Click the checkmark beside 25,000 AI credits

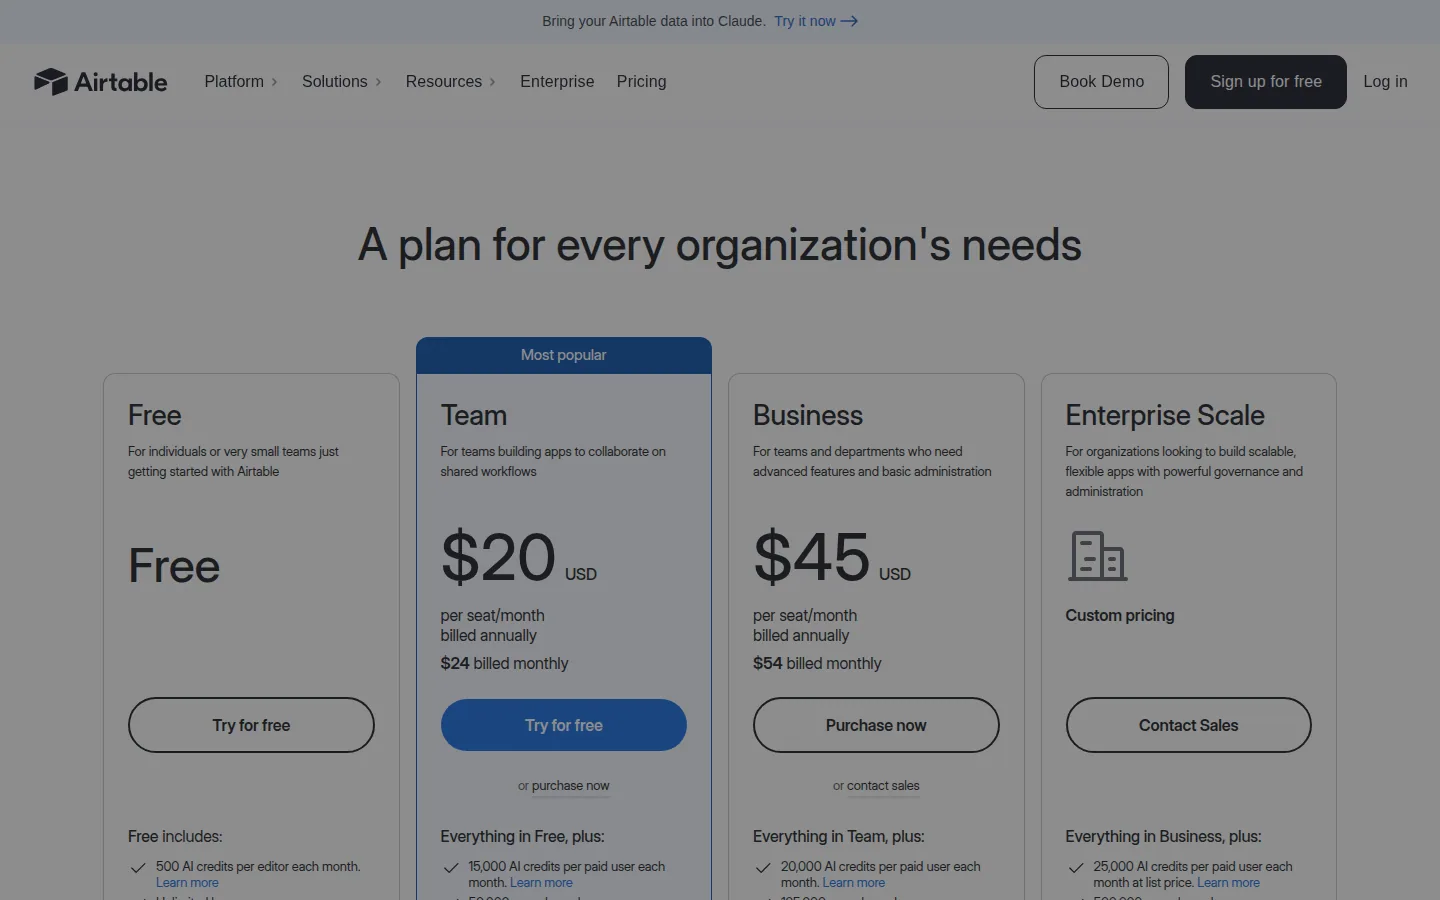point(1076,868)
